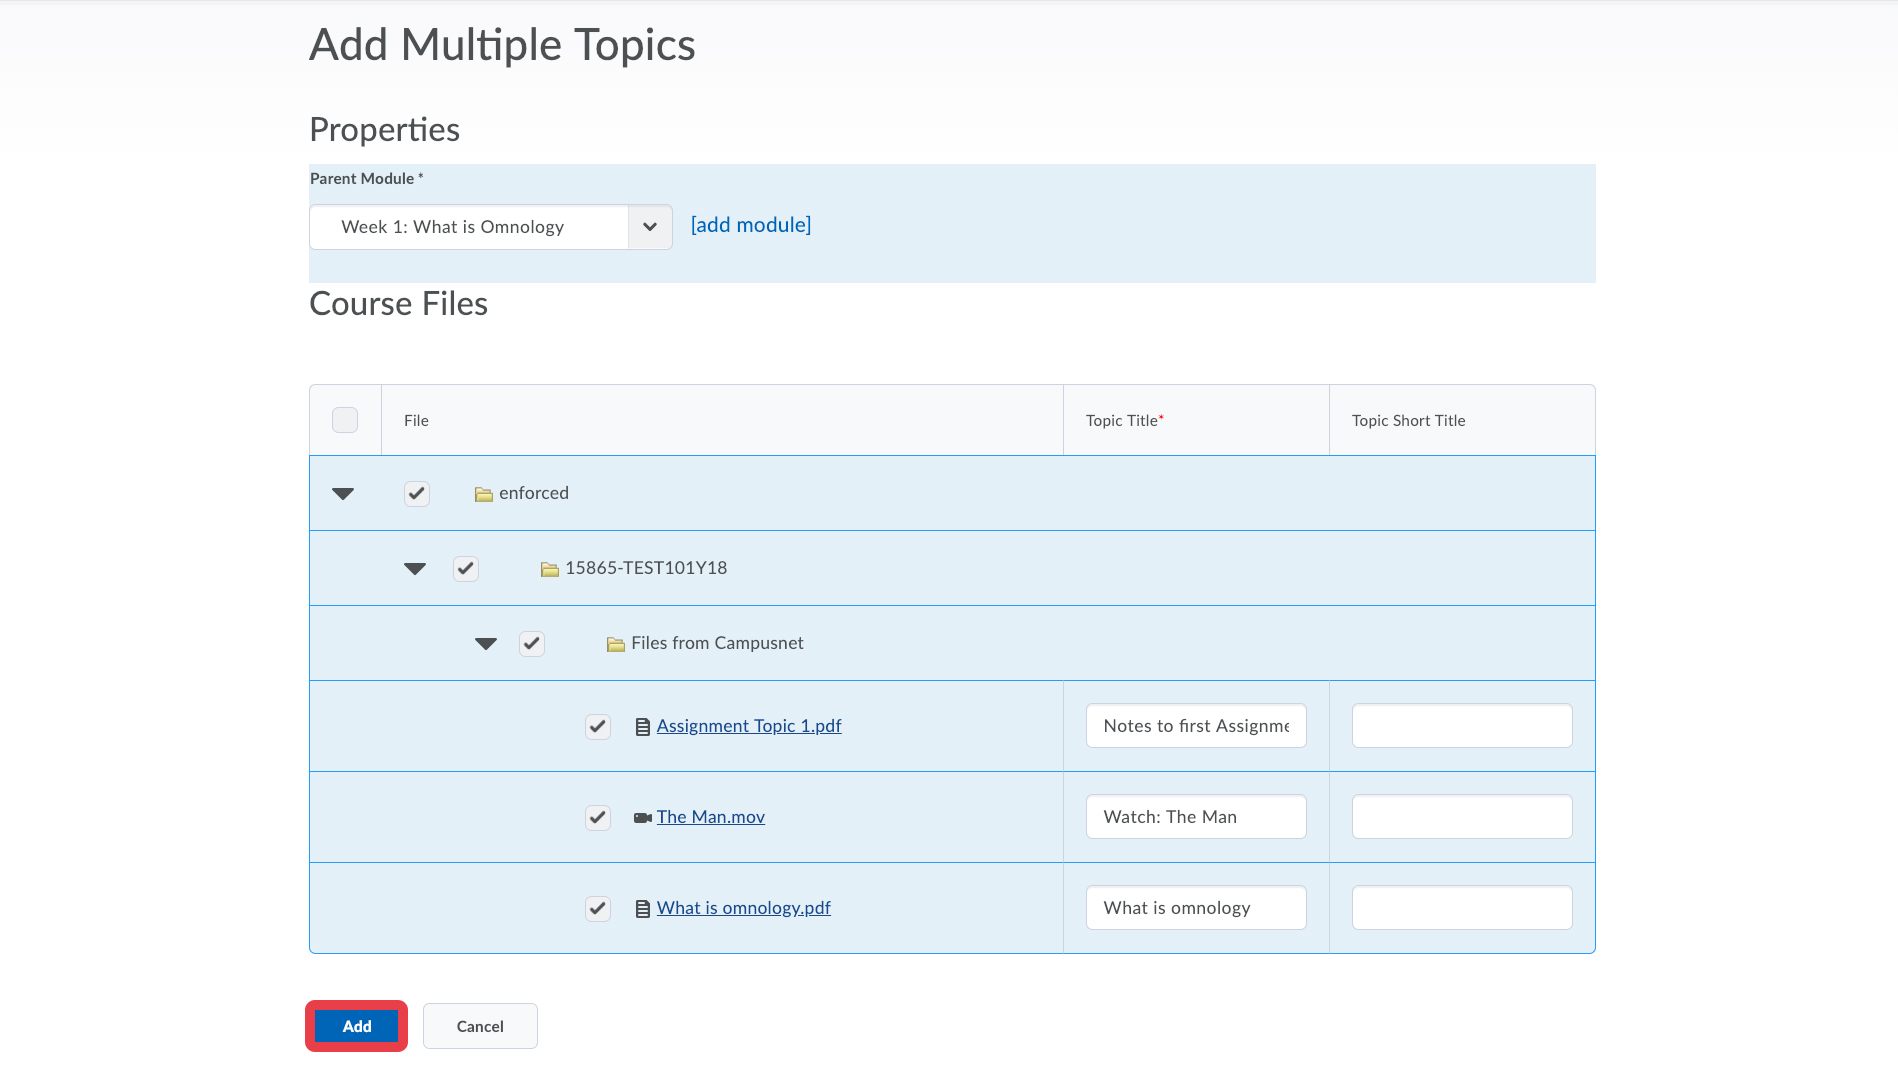Image resolution: width=1898 pixels, height=1067 pixels.
Task: Click the add module link
Action: point(751,225)
